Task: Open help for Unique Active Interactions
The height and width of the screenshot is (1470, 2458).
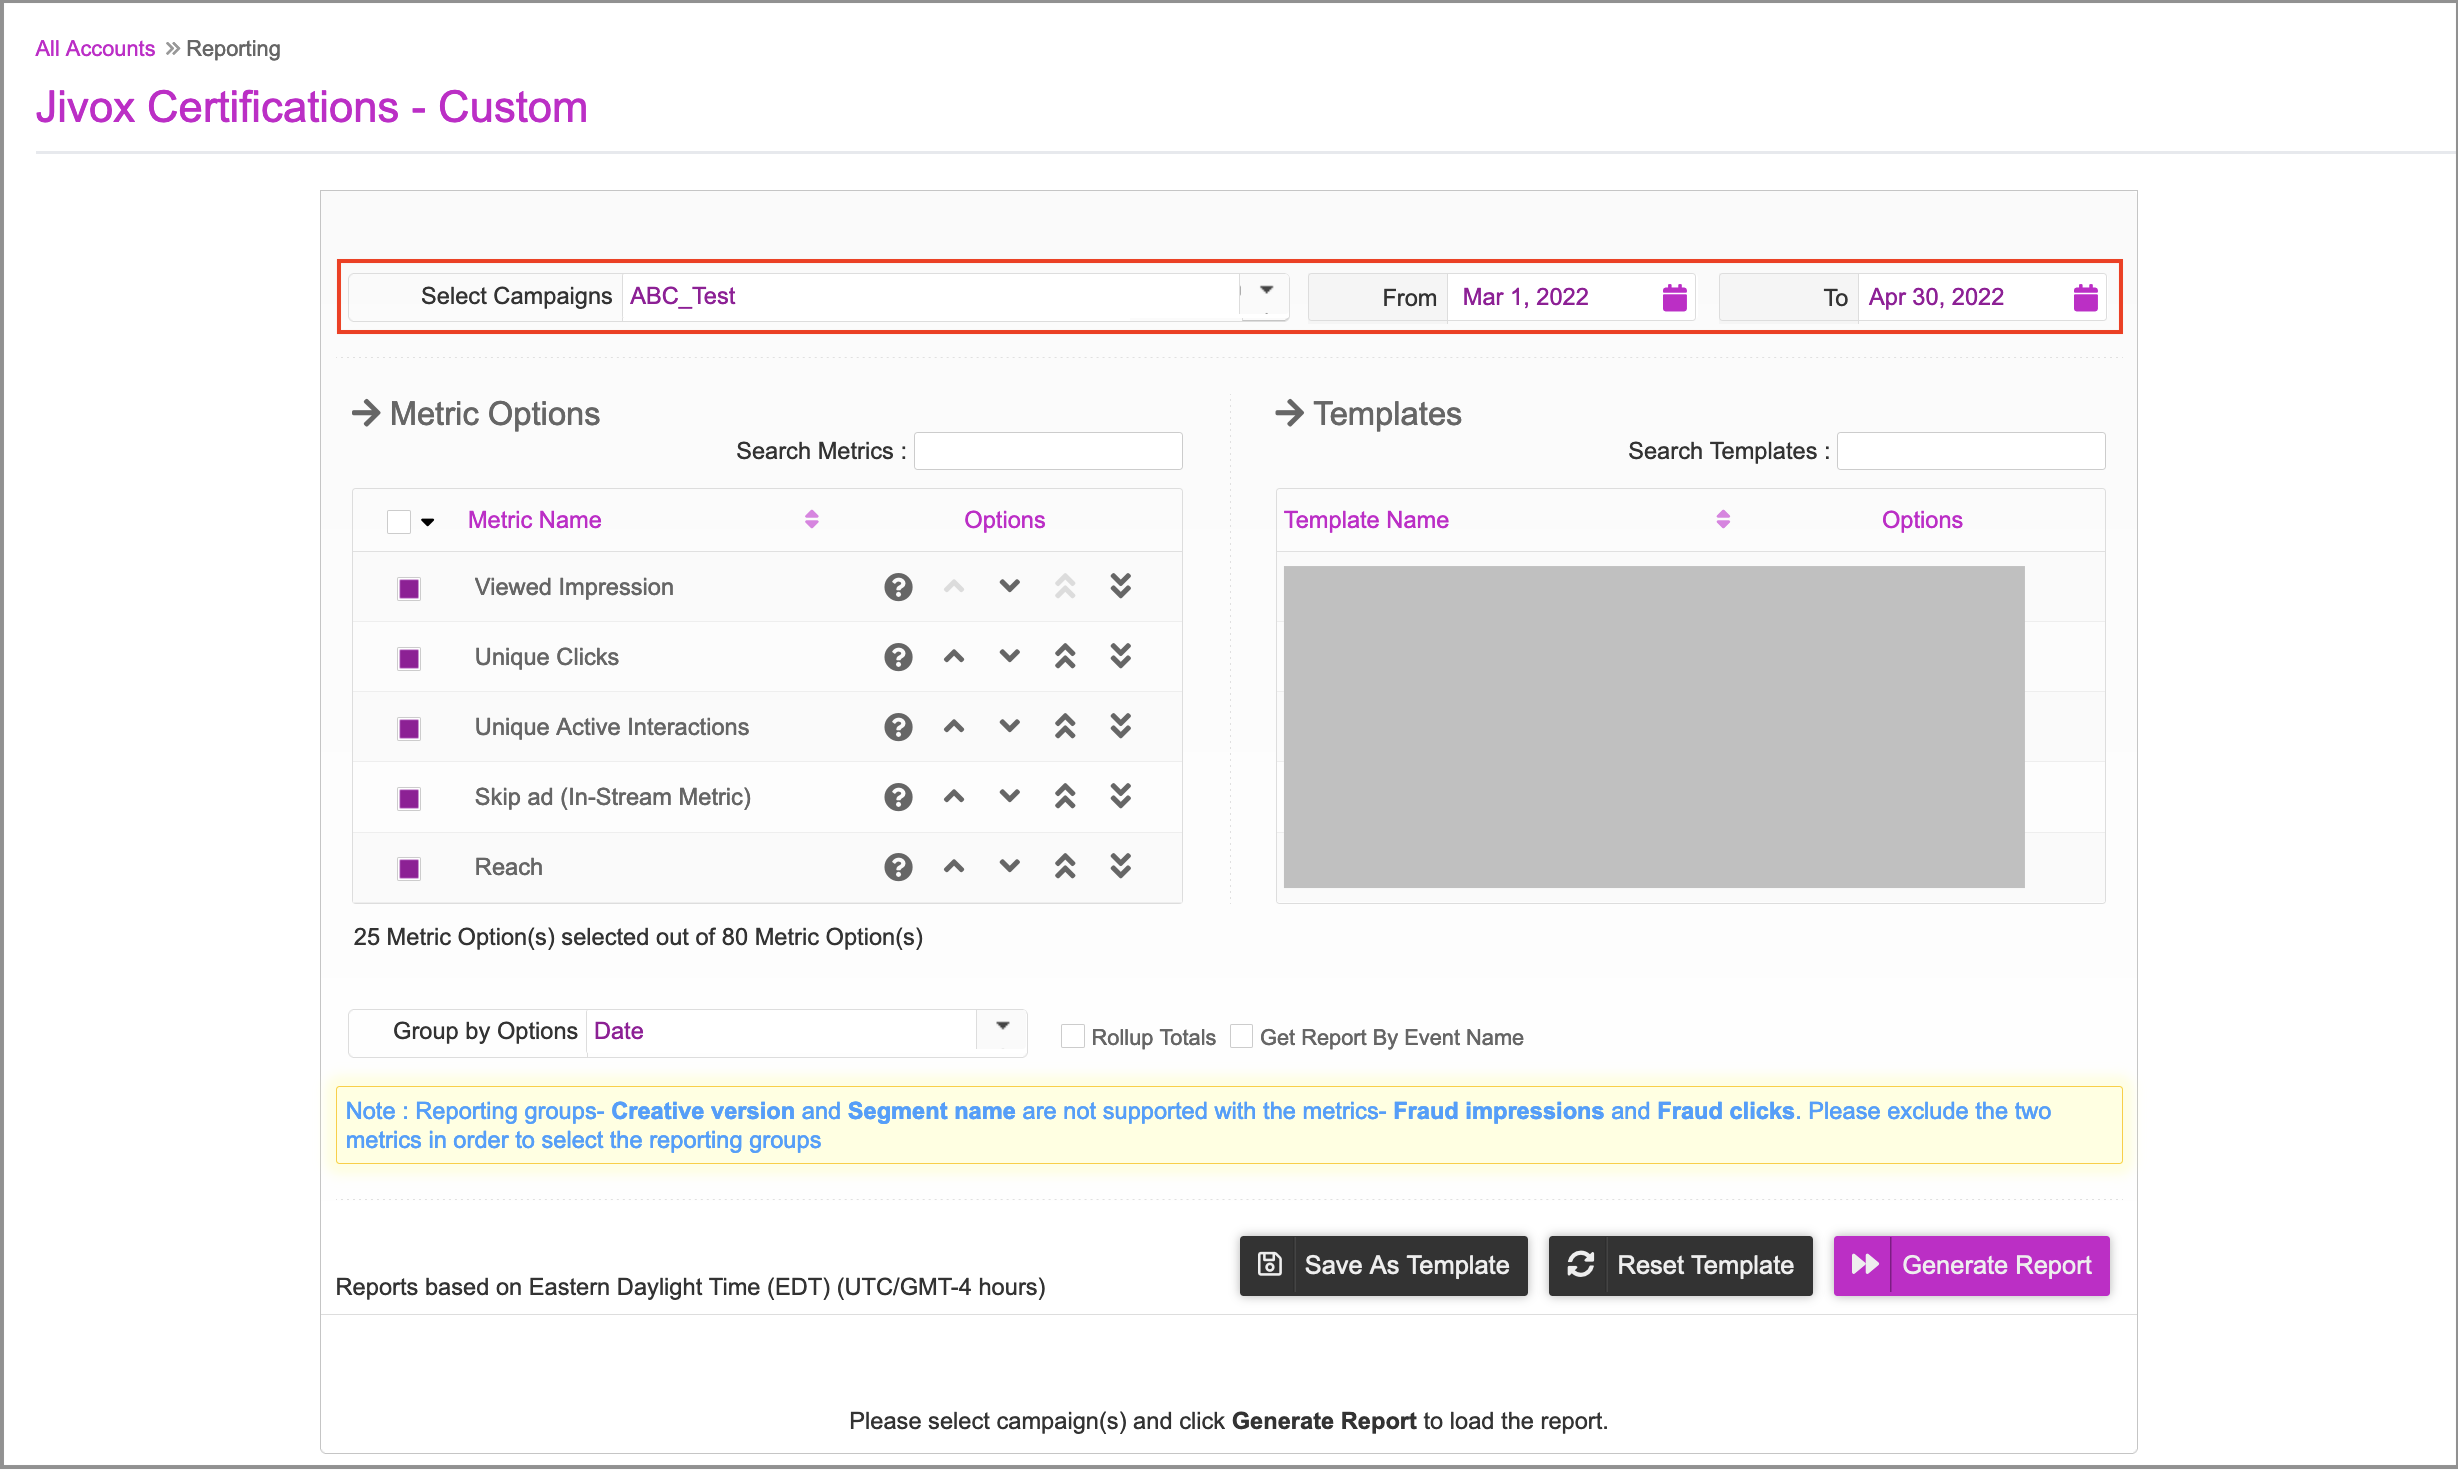Action: 898,727
